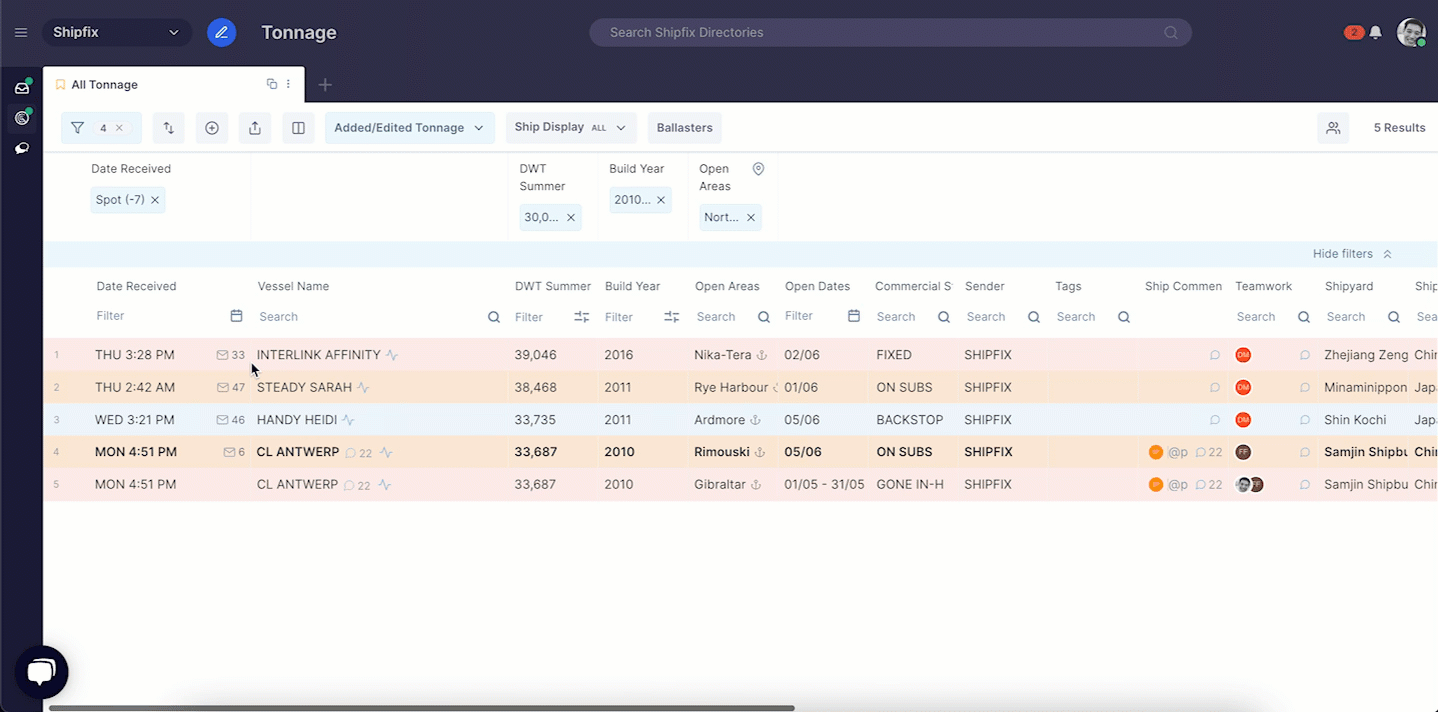
Task: Open the INTERLINK AFFINITY vessel row
Action: tap(318, 355)
